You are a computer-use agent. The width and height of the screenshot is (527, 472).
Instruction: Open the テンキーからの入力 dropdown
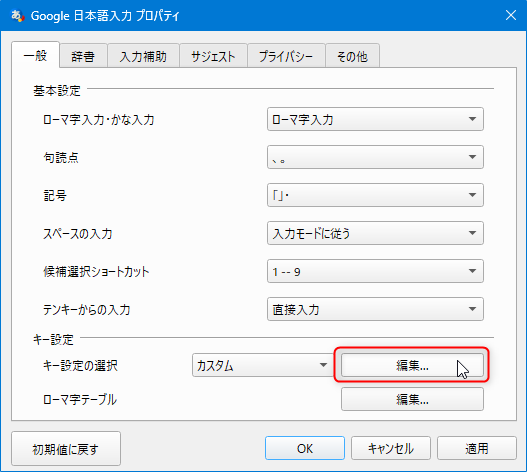[x=375, y=309]
